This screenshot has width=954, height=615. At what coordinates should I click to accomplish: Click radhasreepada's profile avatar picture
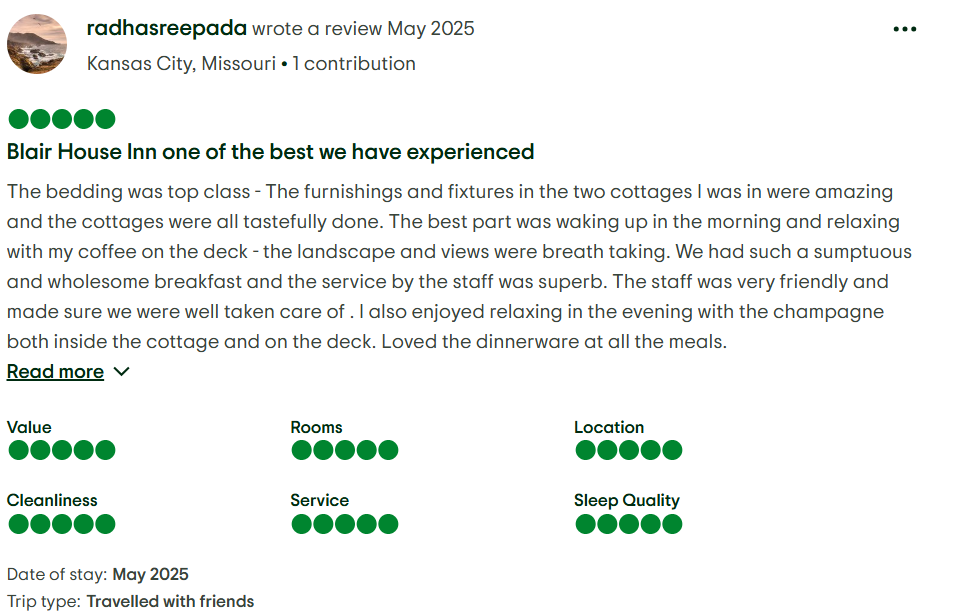[x=37, y=44]
